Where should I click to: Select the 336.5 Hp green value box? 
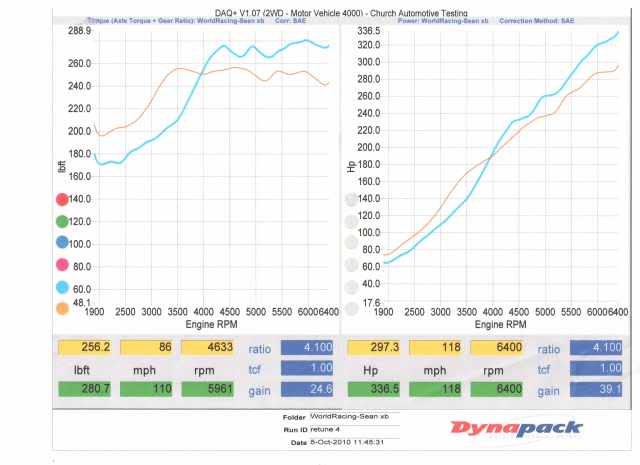click(373, 389)
